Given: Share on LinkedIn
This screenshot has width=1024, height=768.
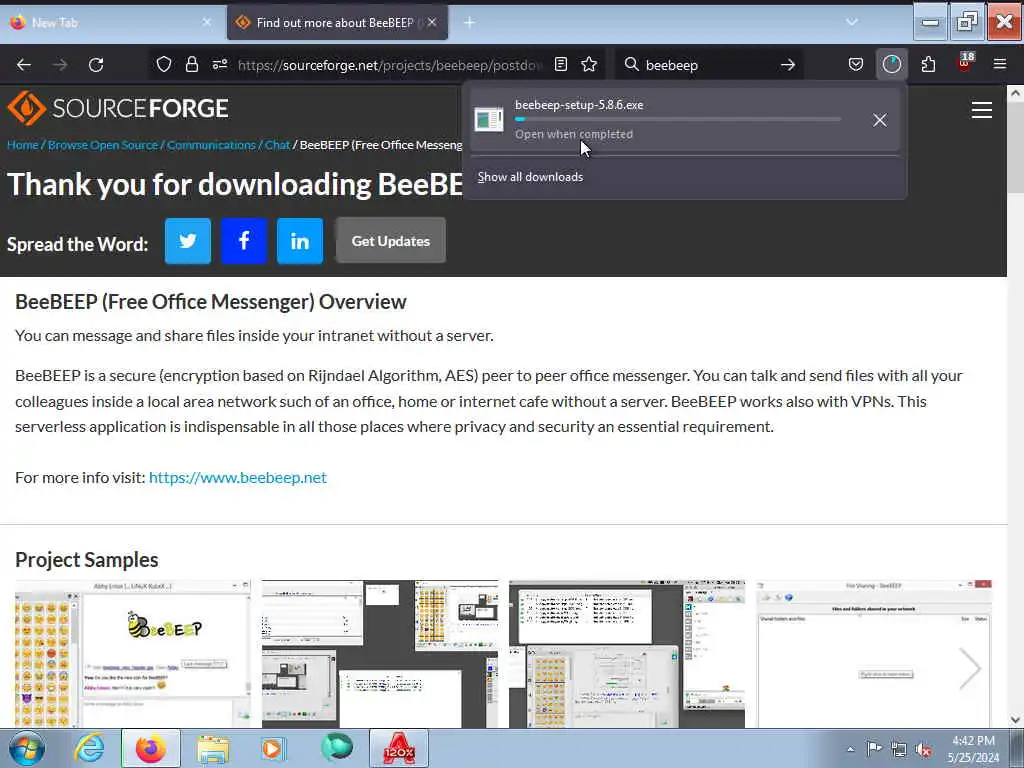Looking at the screenshot, I should [x=300, y=241].
